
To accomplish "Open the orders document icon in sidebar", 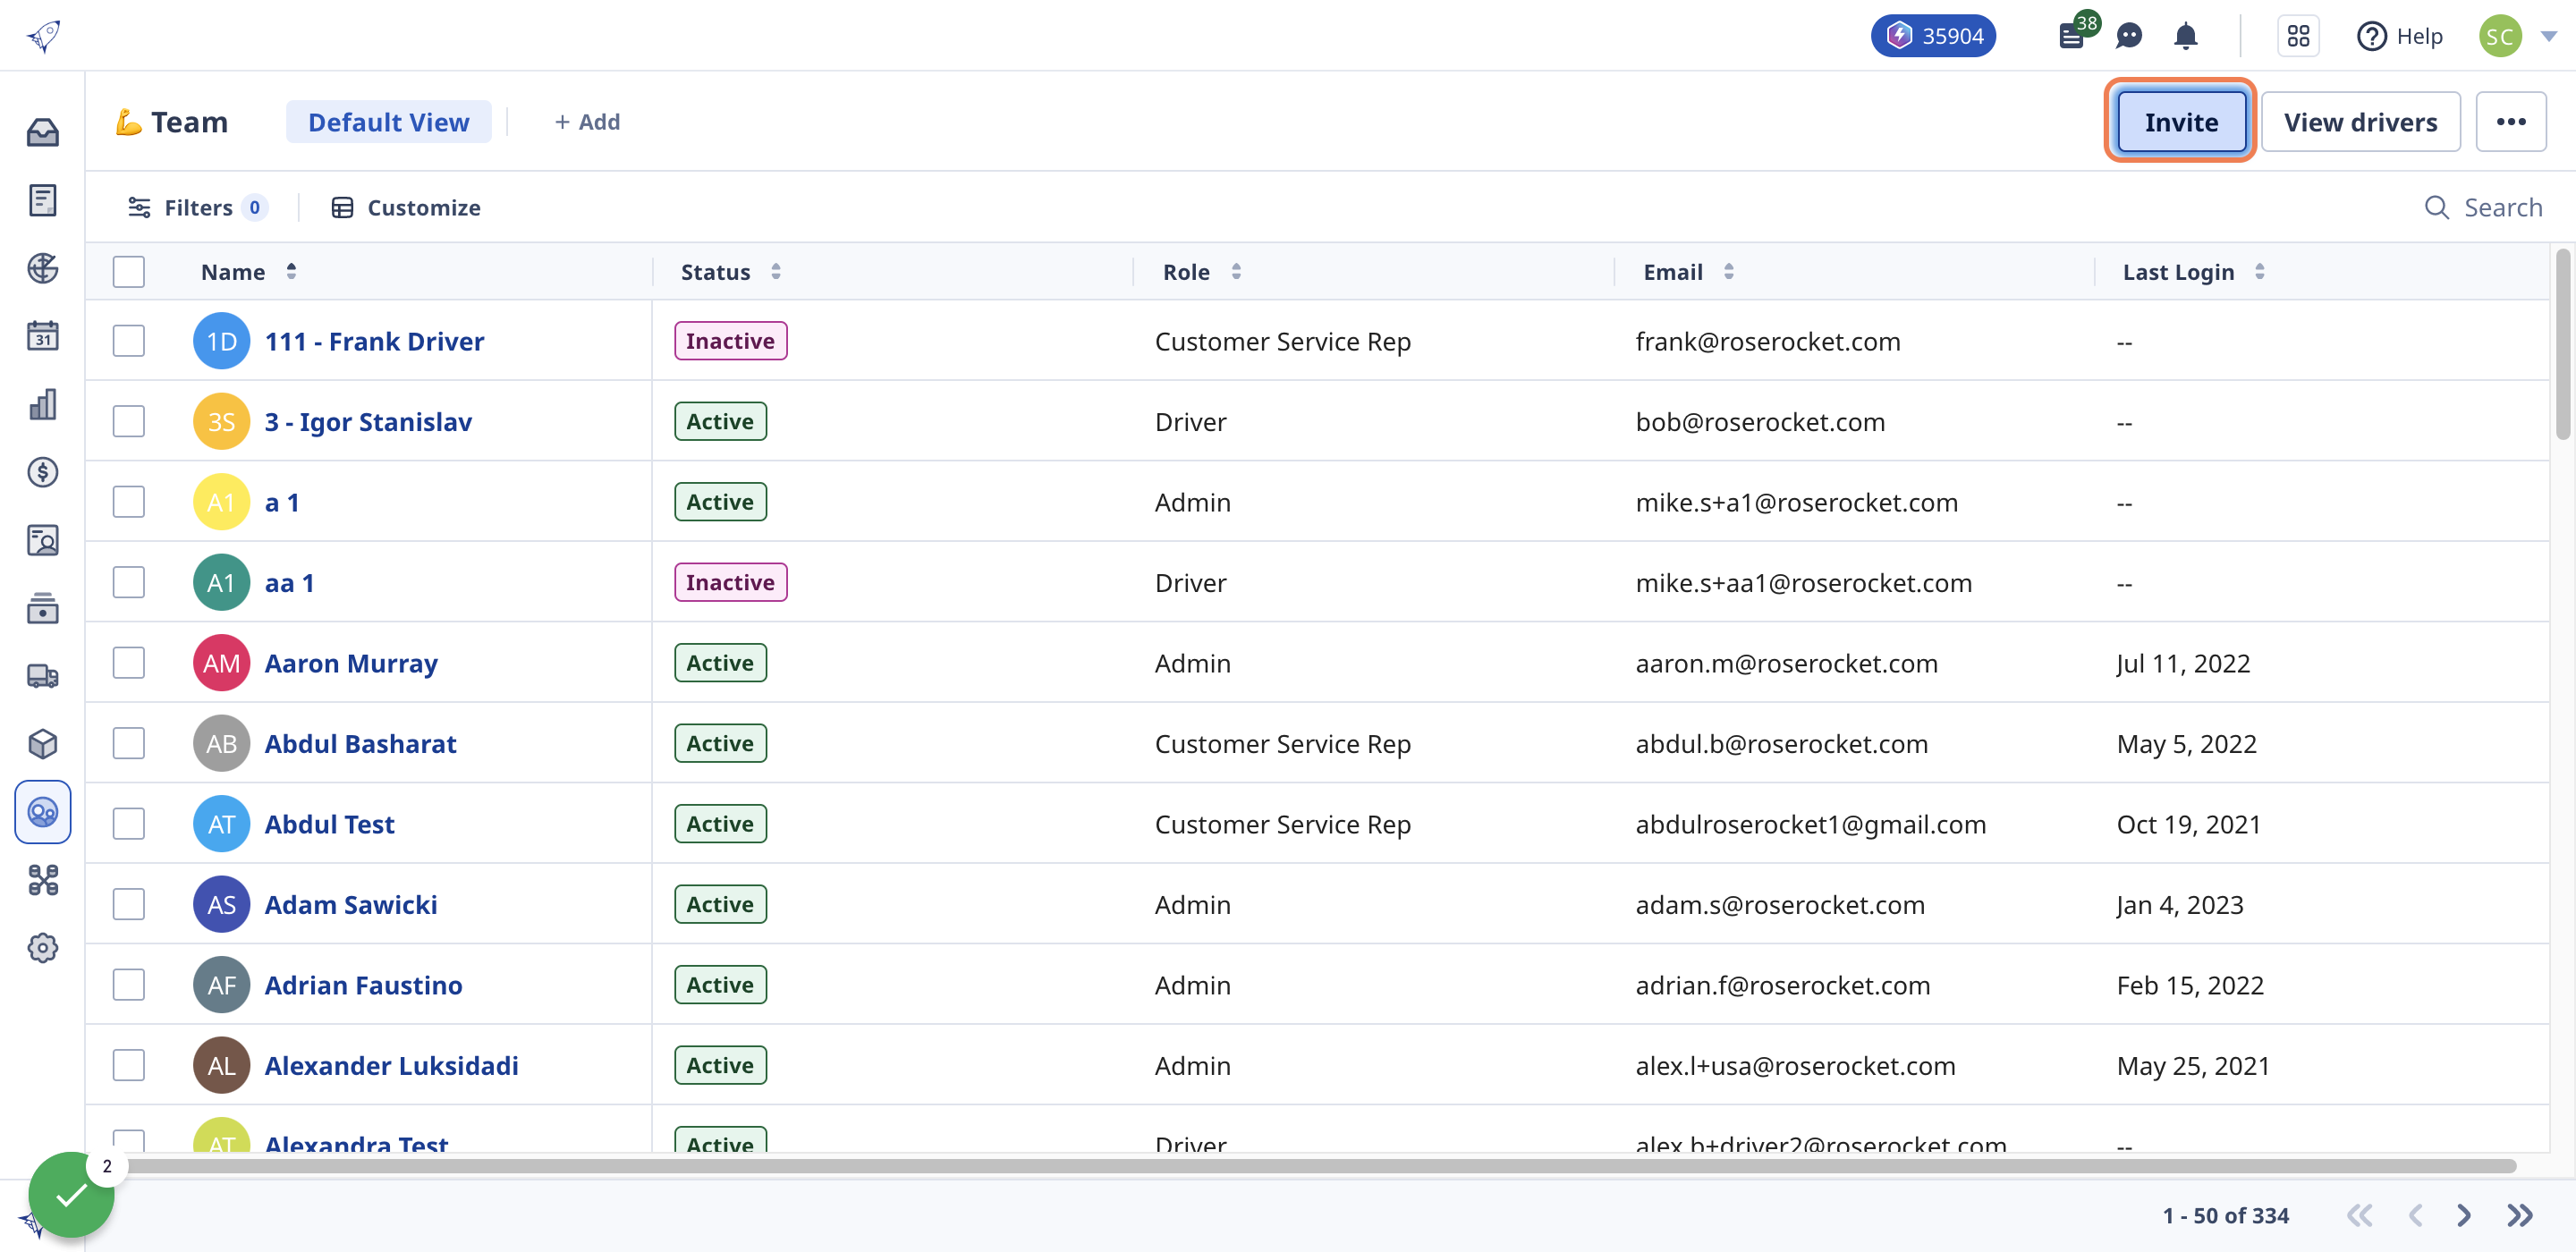I will 42,200.
